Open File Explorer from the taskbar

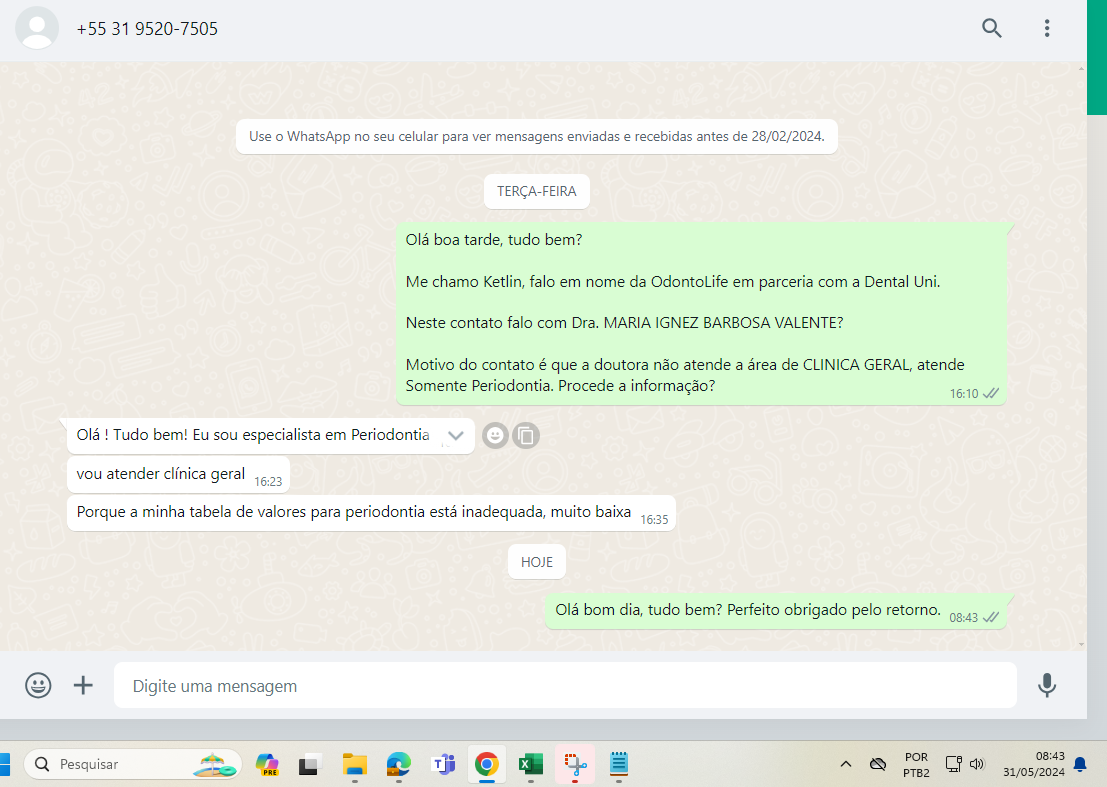[x=354, y=764]
